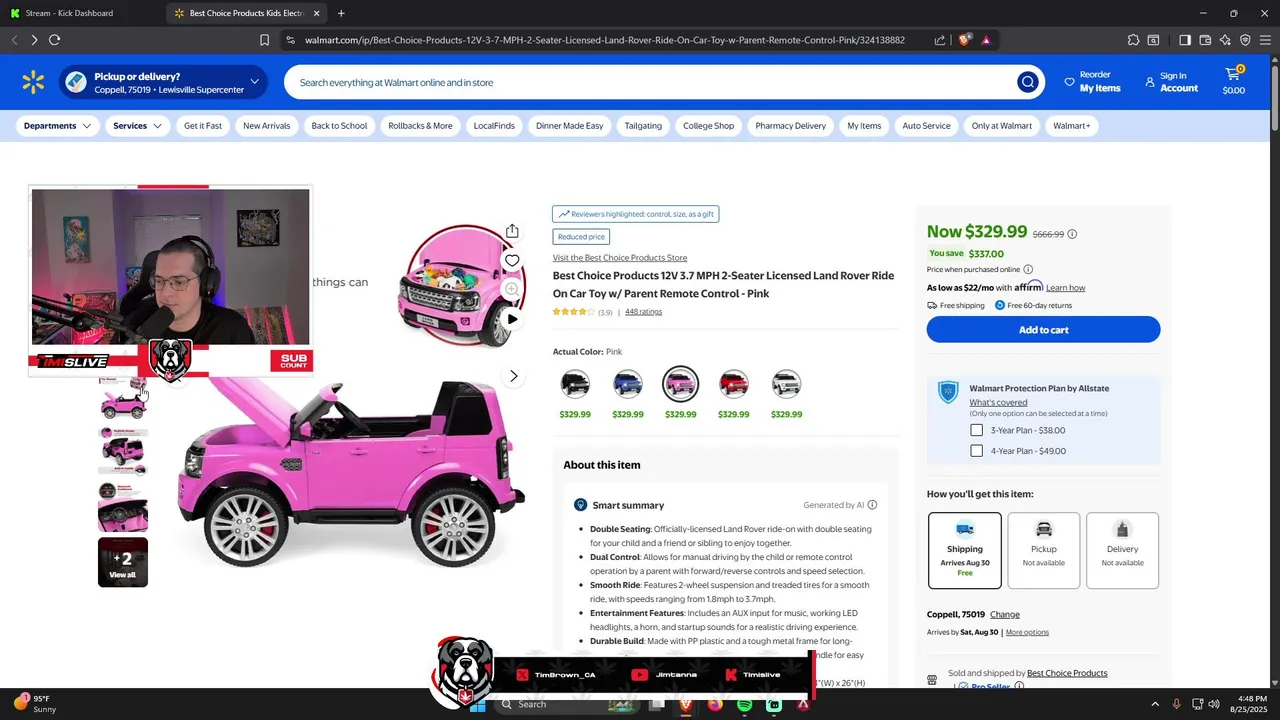Open the browser hamburger menu
Image resolution: width=1280 pixels, height=720 pixels.
[1265, 40]
